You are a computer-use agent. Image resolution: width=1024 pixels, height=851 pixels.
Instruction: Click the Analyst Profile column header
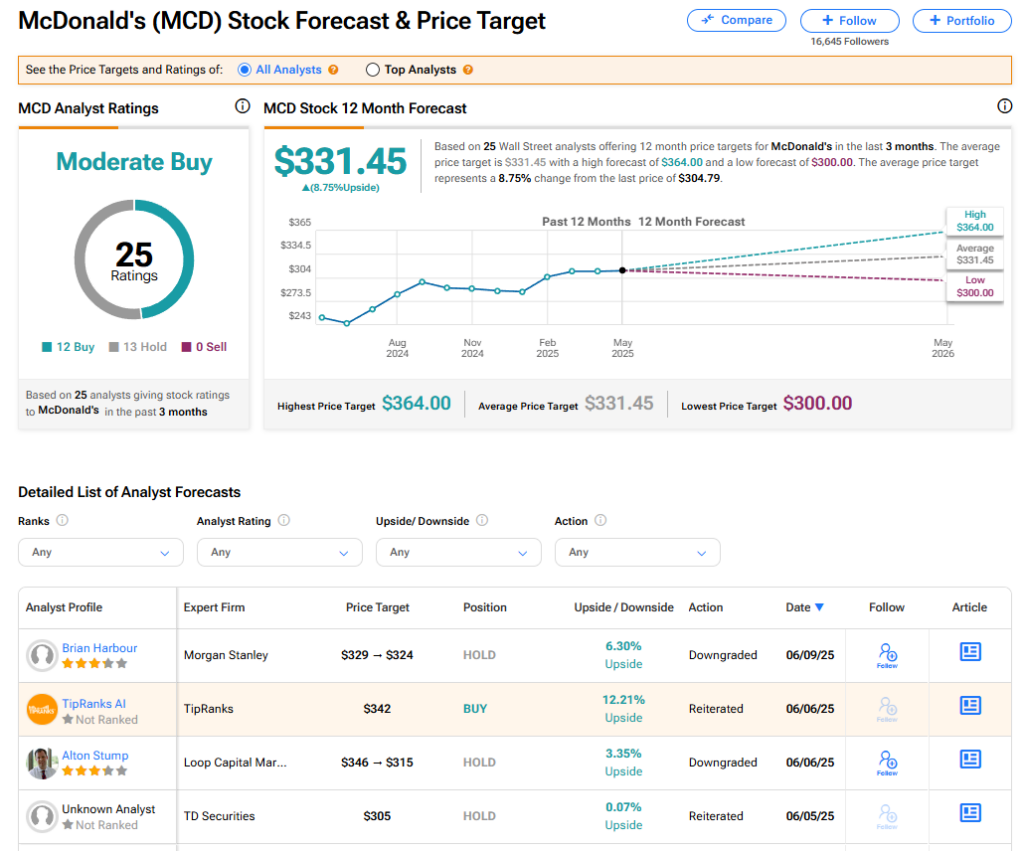[x=64, y=607]
